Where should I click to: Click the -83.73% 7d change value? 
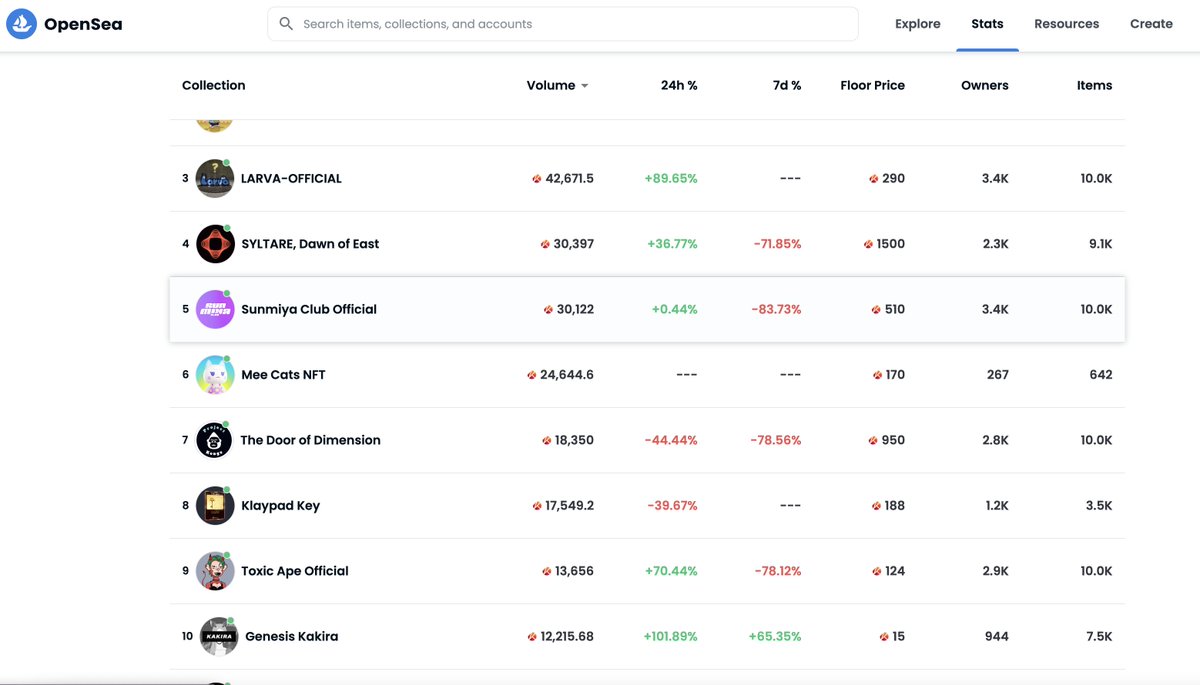tap(776, 310)
